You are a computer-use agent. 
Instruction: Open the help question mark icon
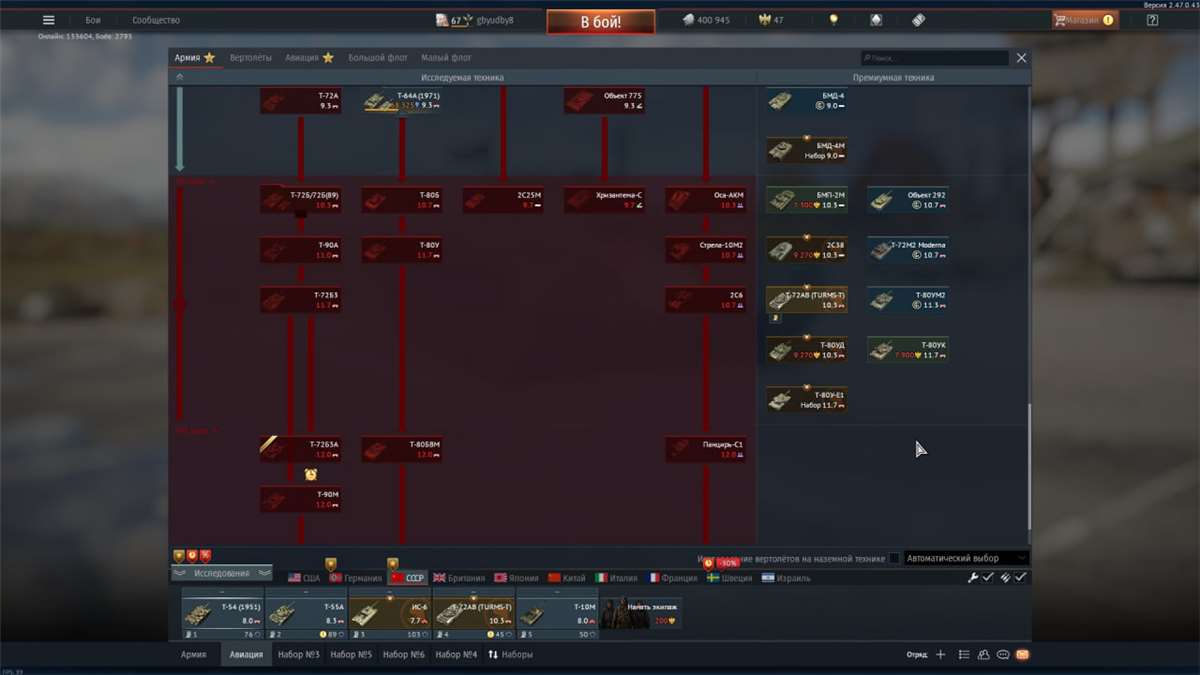click(1152, 20)
